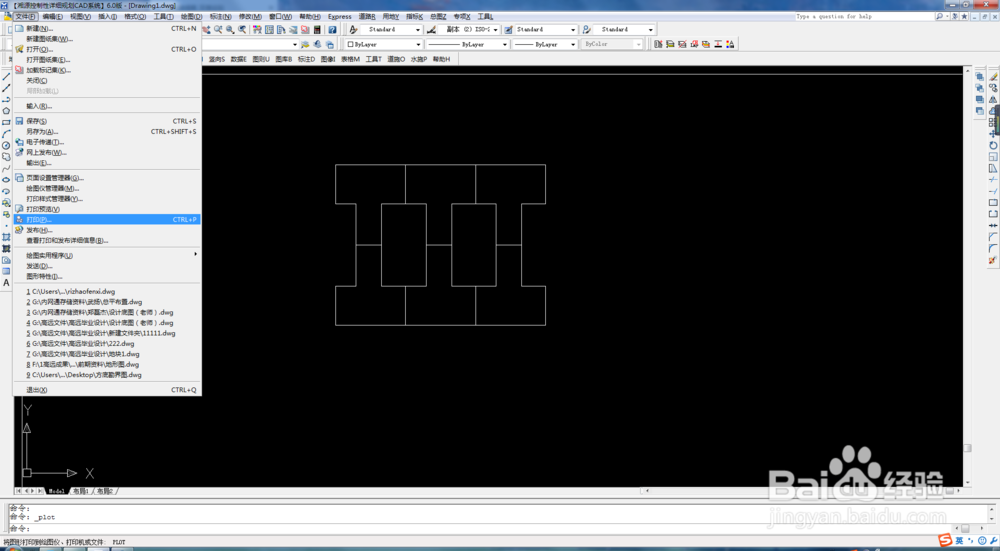
Task: Click the colored A icon in right toolbar row
Action: pyautogui.click(x=730, y=44)
